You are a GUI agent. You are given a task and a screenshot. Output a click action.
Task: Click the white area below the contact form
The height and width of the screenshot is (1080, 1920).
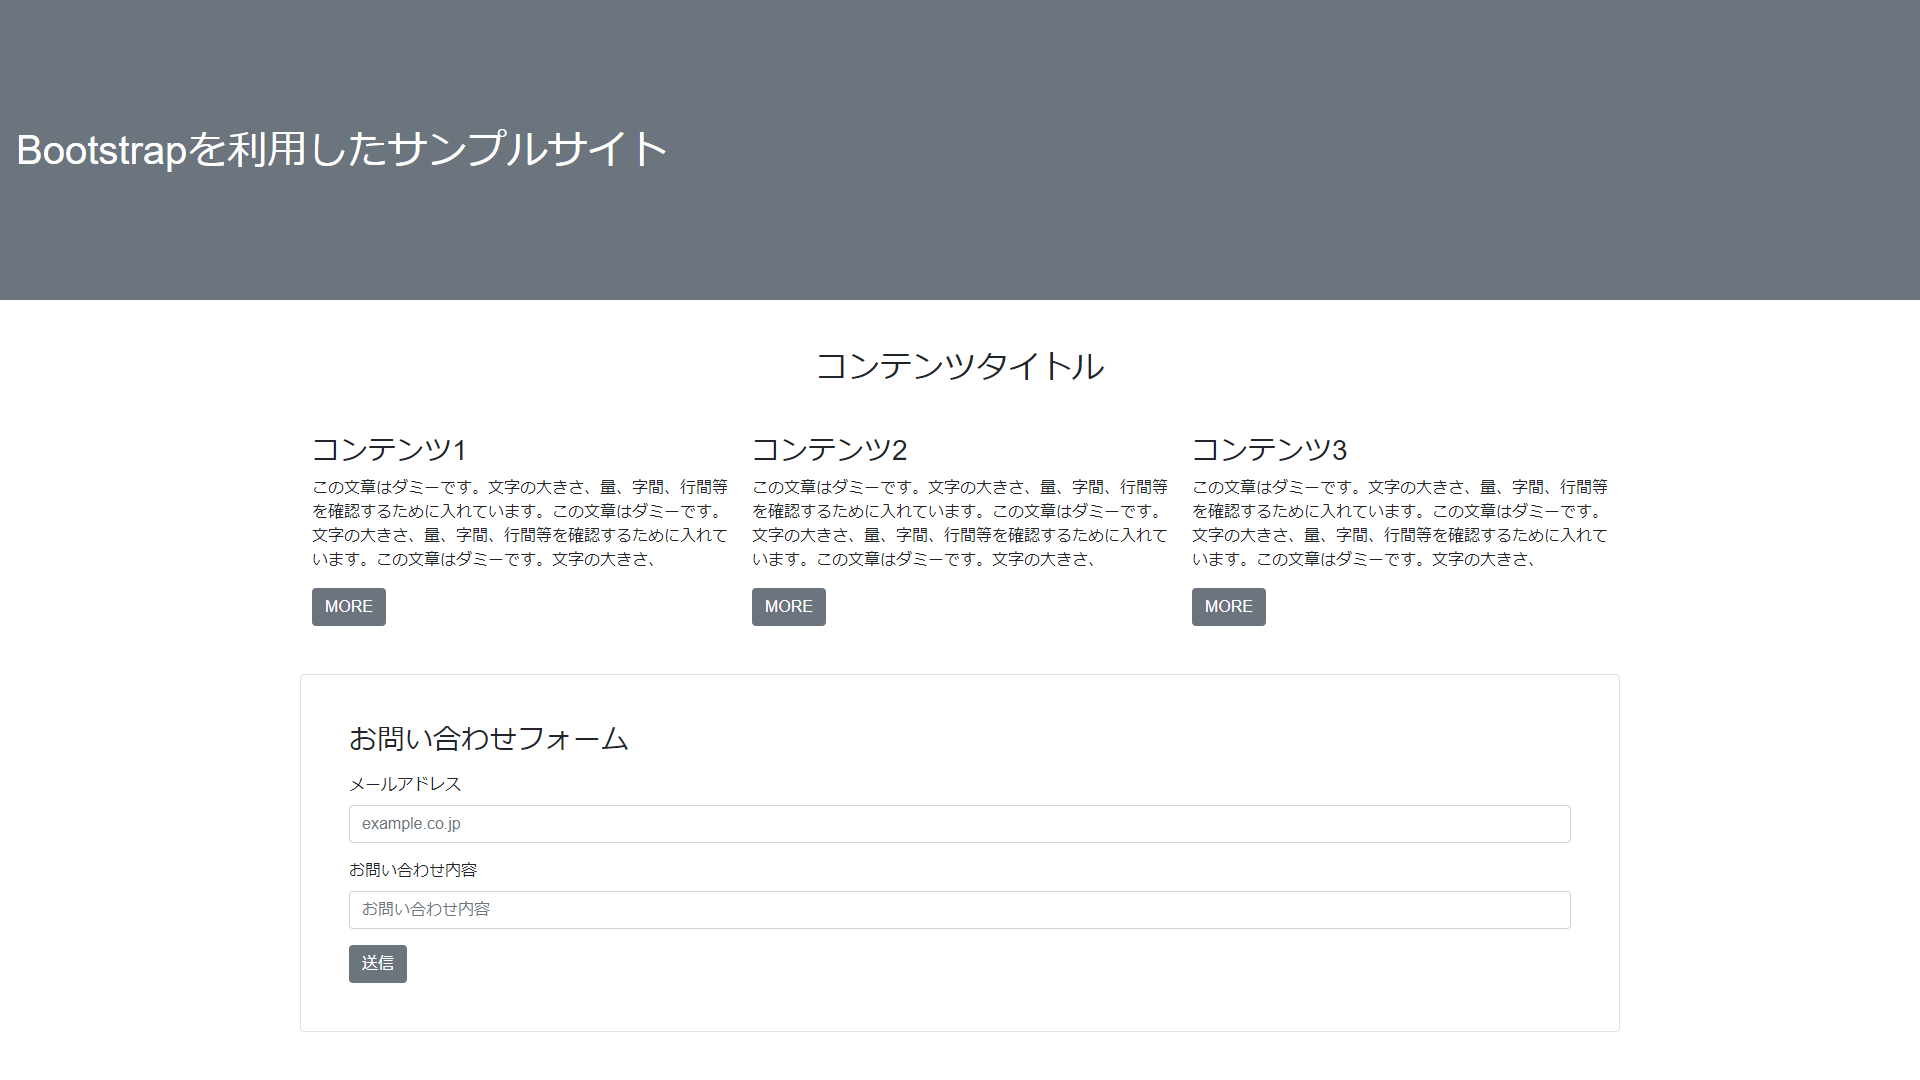point(960,1060)
